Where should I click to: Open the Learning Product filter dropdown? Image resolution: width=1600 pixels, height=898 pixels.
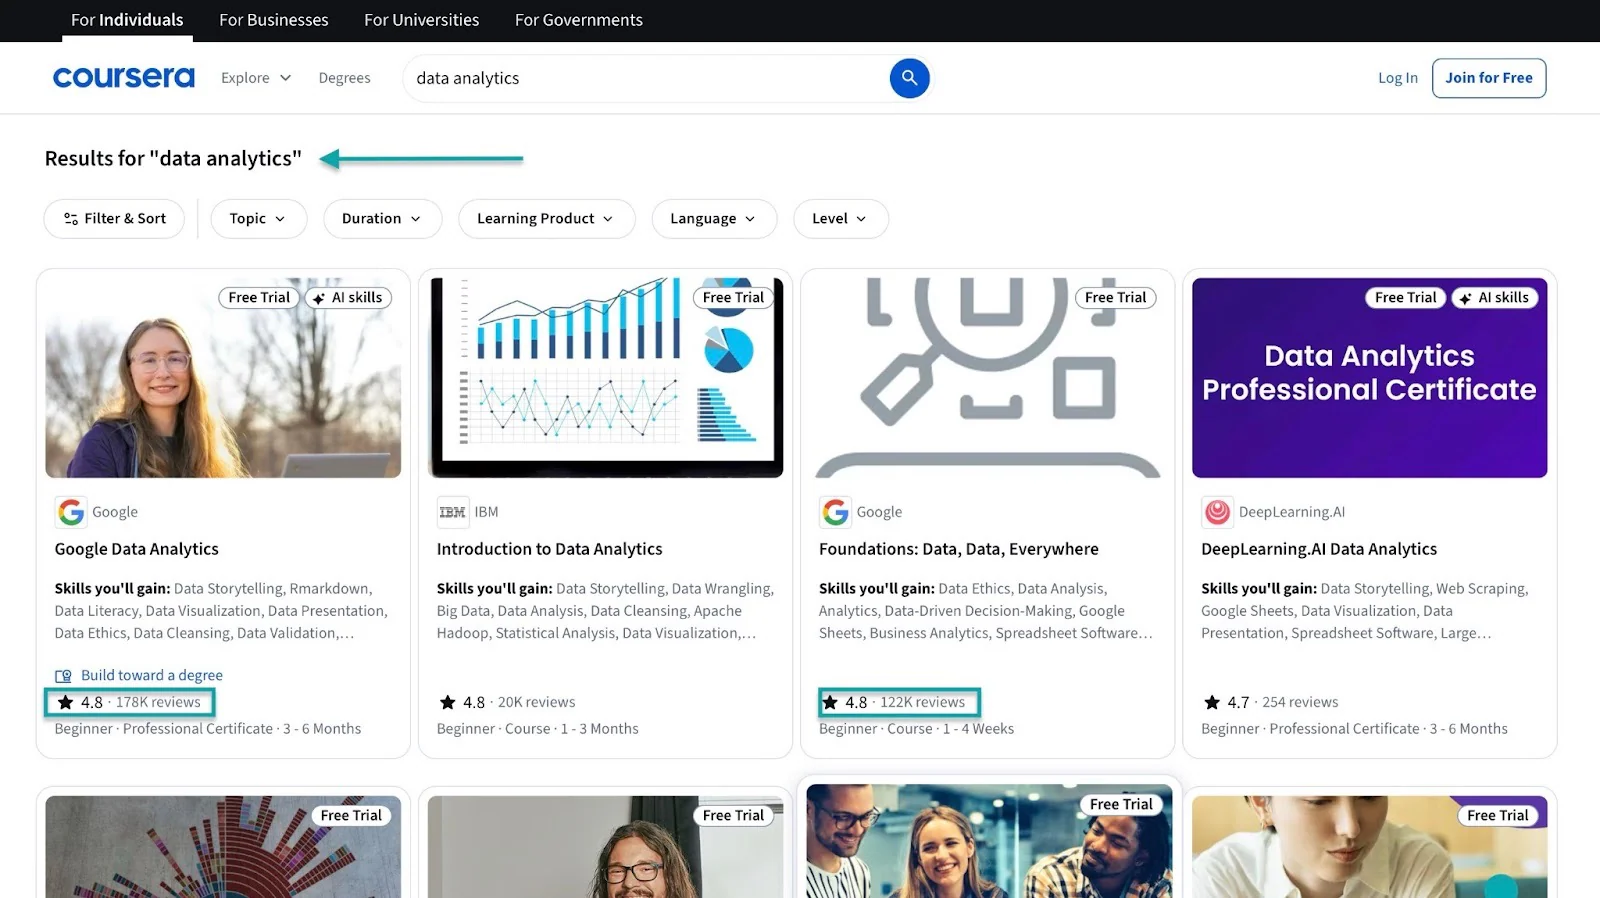(546, 219)
